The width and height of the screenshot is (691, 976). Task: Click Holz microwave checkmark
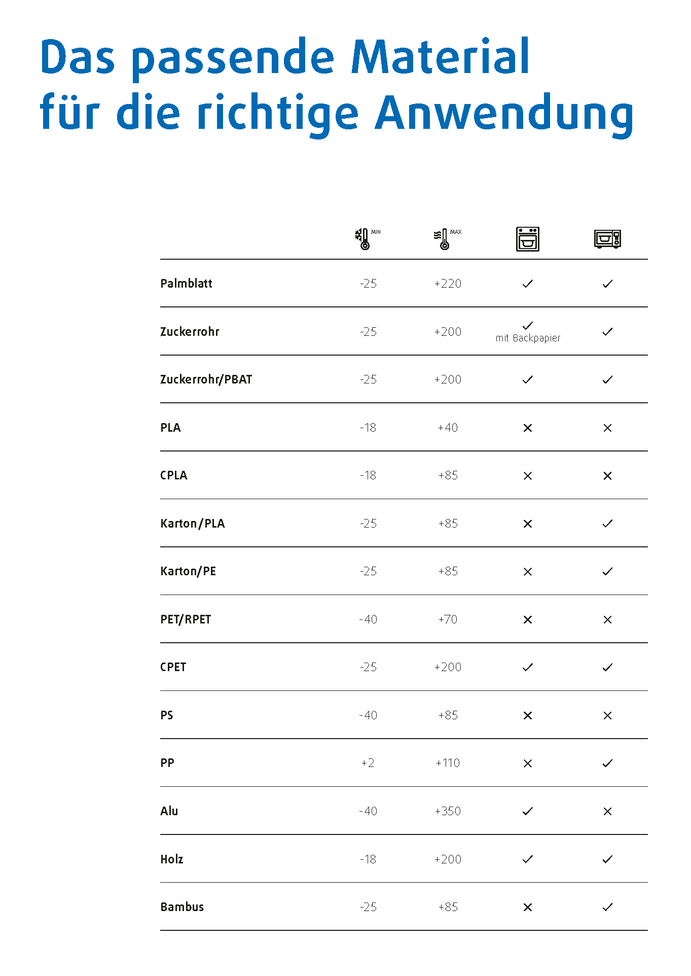tap(607, 859)
